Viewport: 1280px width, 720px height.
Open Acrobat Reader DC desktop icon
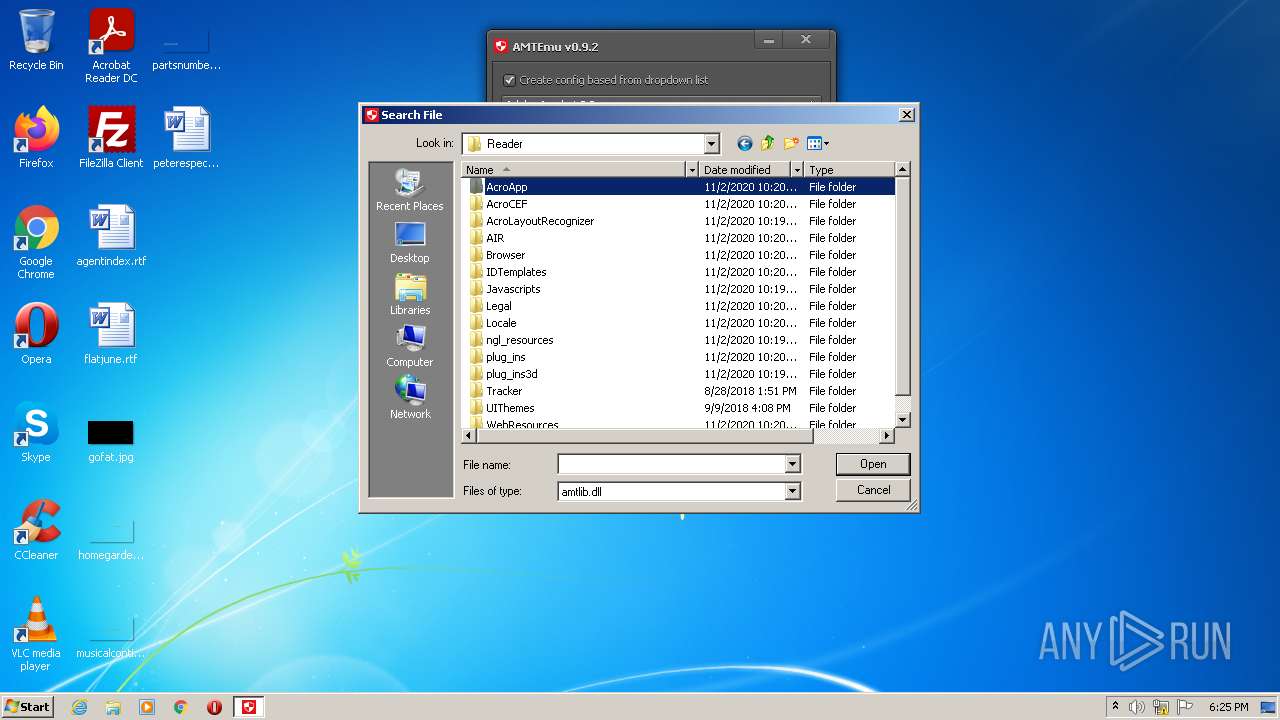111,46
